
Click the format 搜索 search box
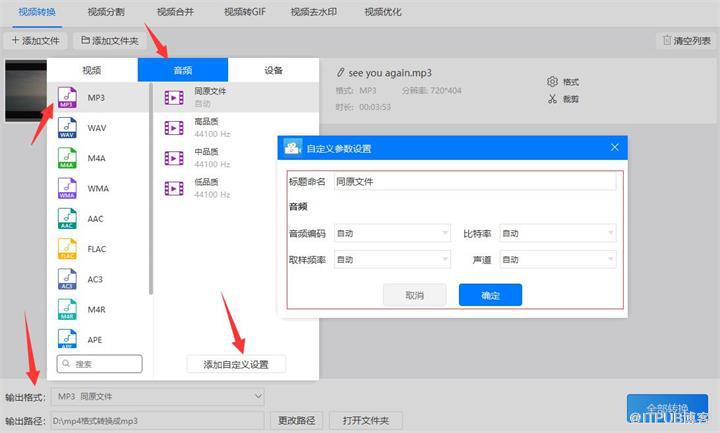click(x=100, y=364)
